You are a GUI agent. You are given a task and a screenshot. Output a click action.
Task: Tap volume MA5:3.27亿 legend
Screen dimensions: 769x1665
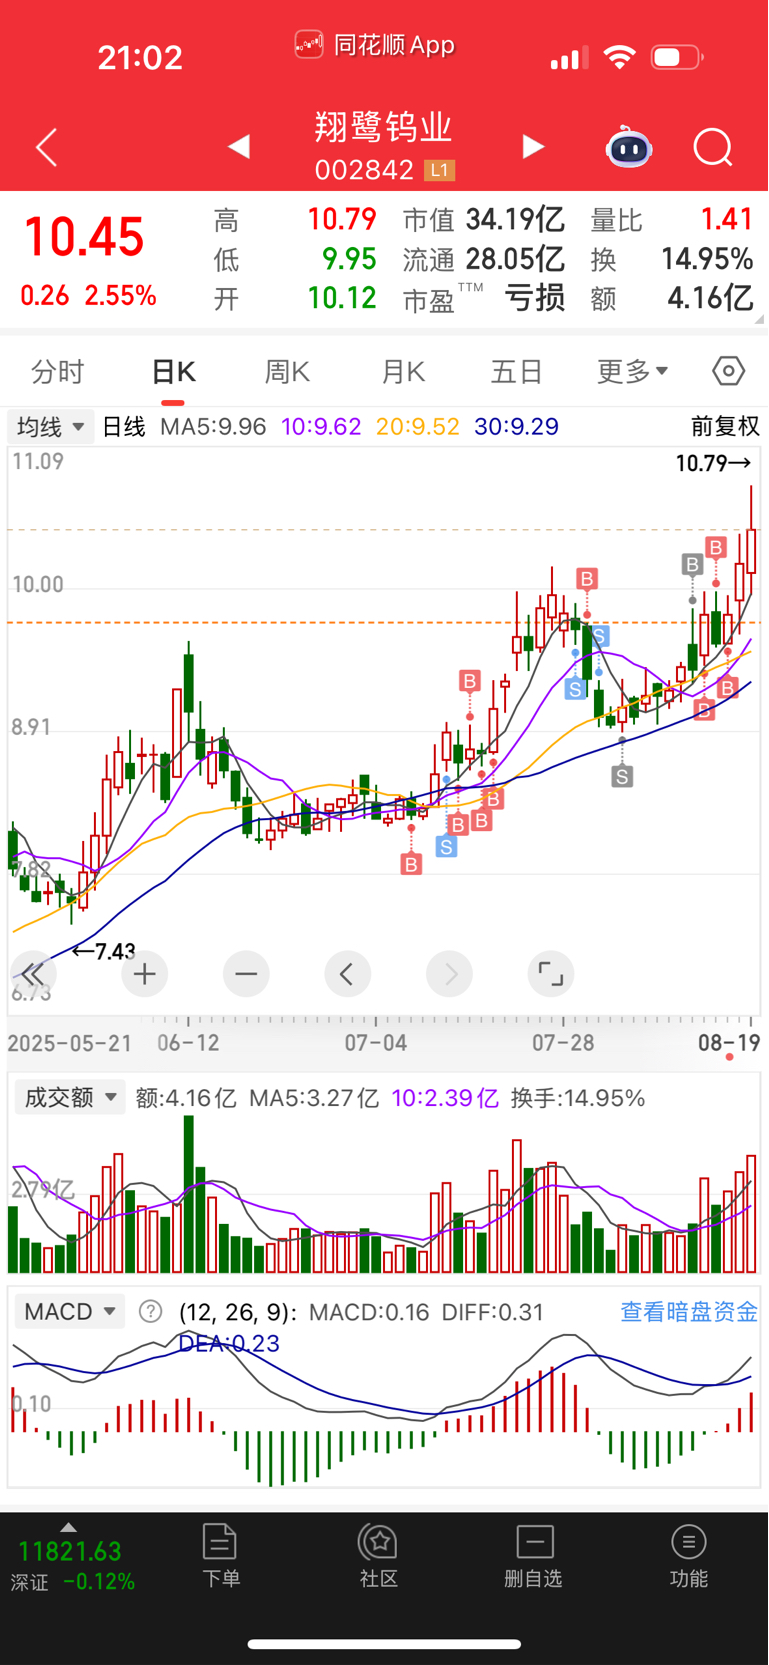coord(314,1098)
